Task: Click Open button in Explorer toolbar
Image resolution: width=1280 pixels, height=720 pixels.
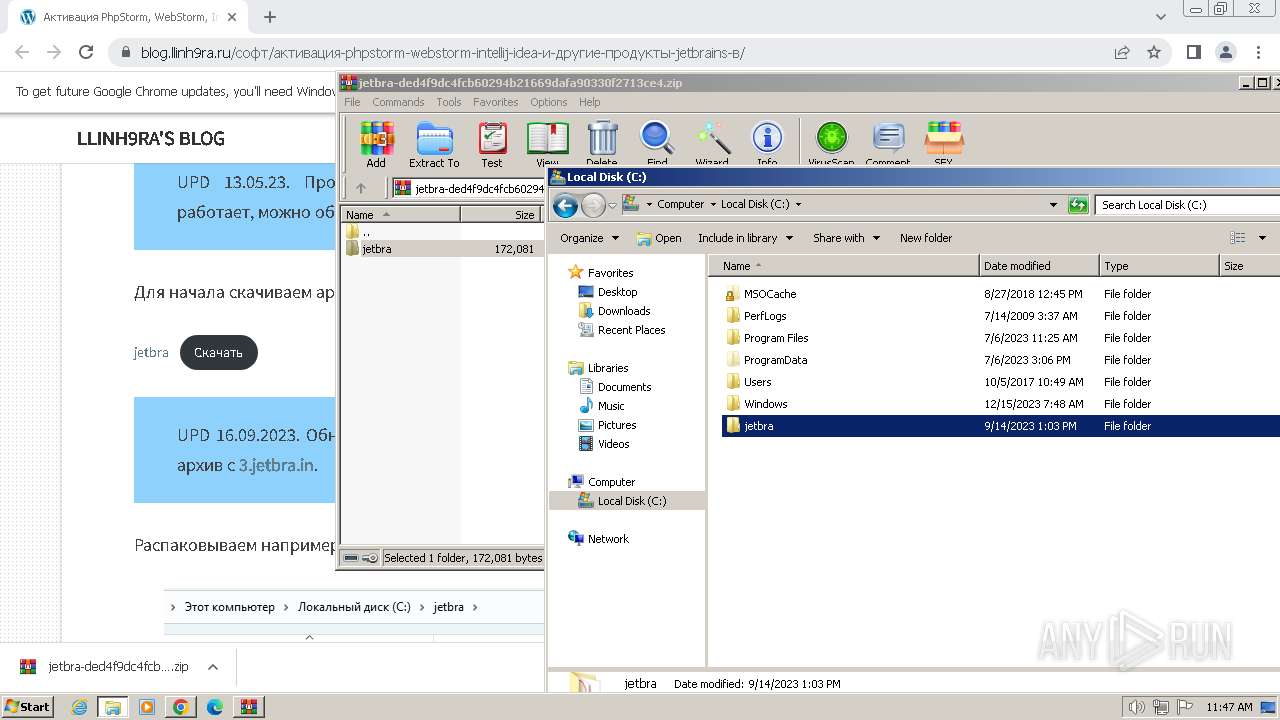Action: tap(659, 238)
